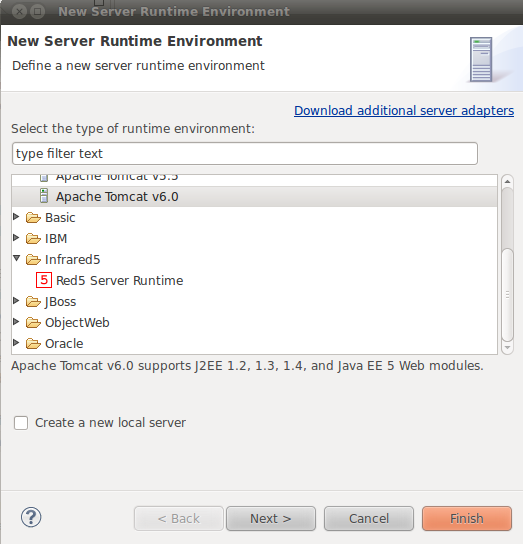Select the Oracle tree label
Viewport: 523px width, 544px height.
(64, 343)
